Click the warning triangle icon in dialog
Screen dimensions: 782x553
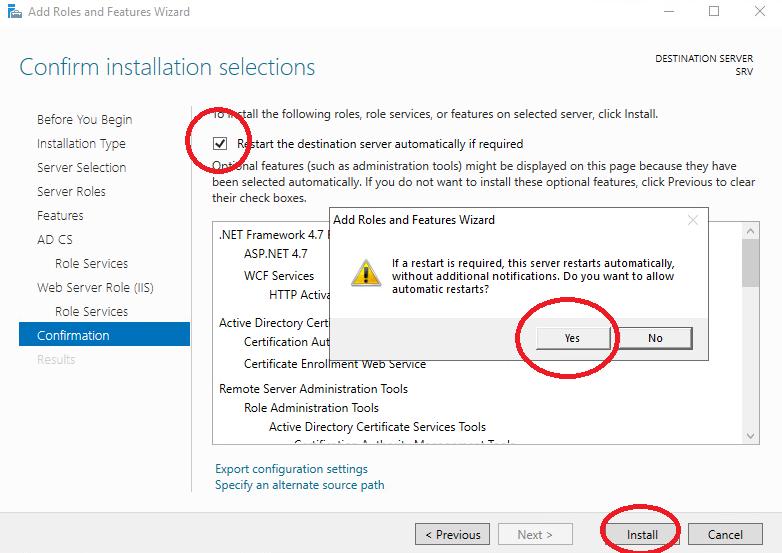point(366,273)
